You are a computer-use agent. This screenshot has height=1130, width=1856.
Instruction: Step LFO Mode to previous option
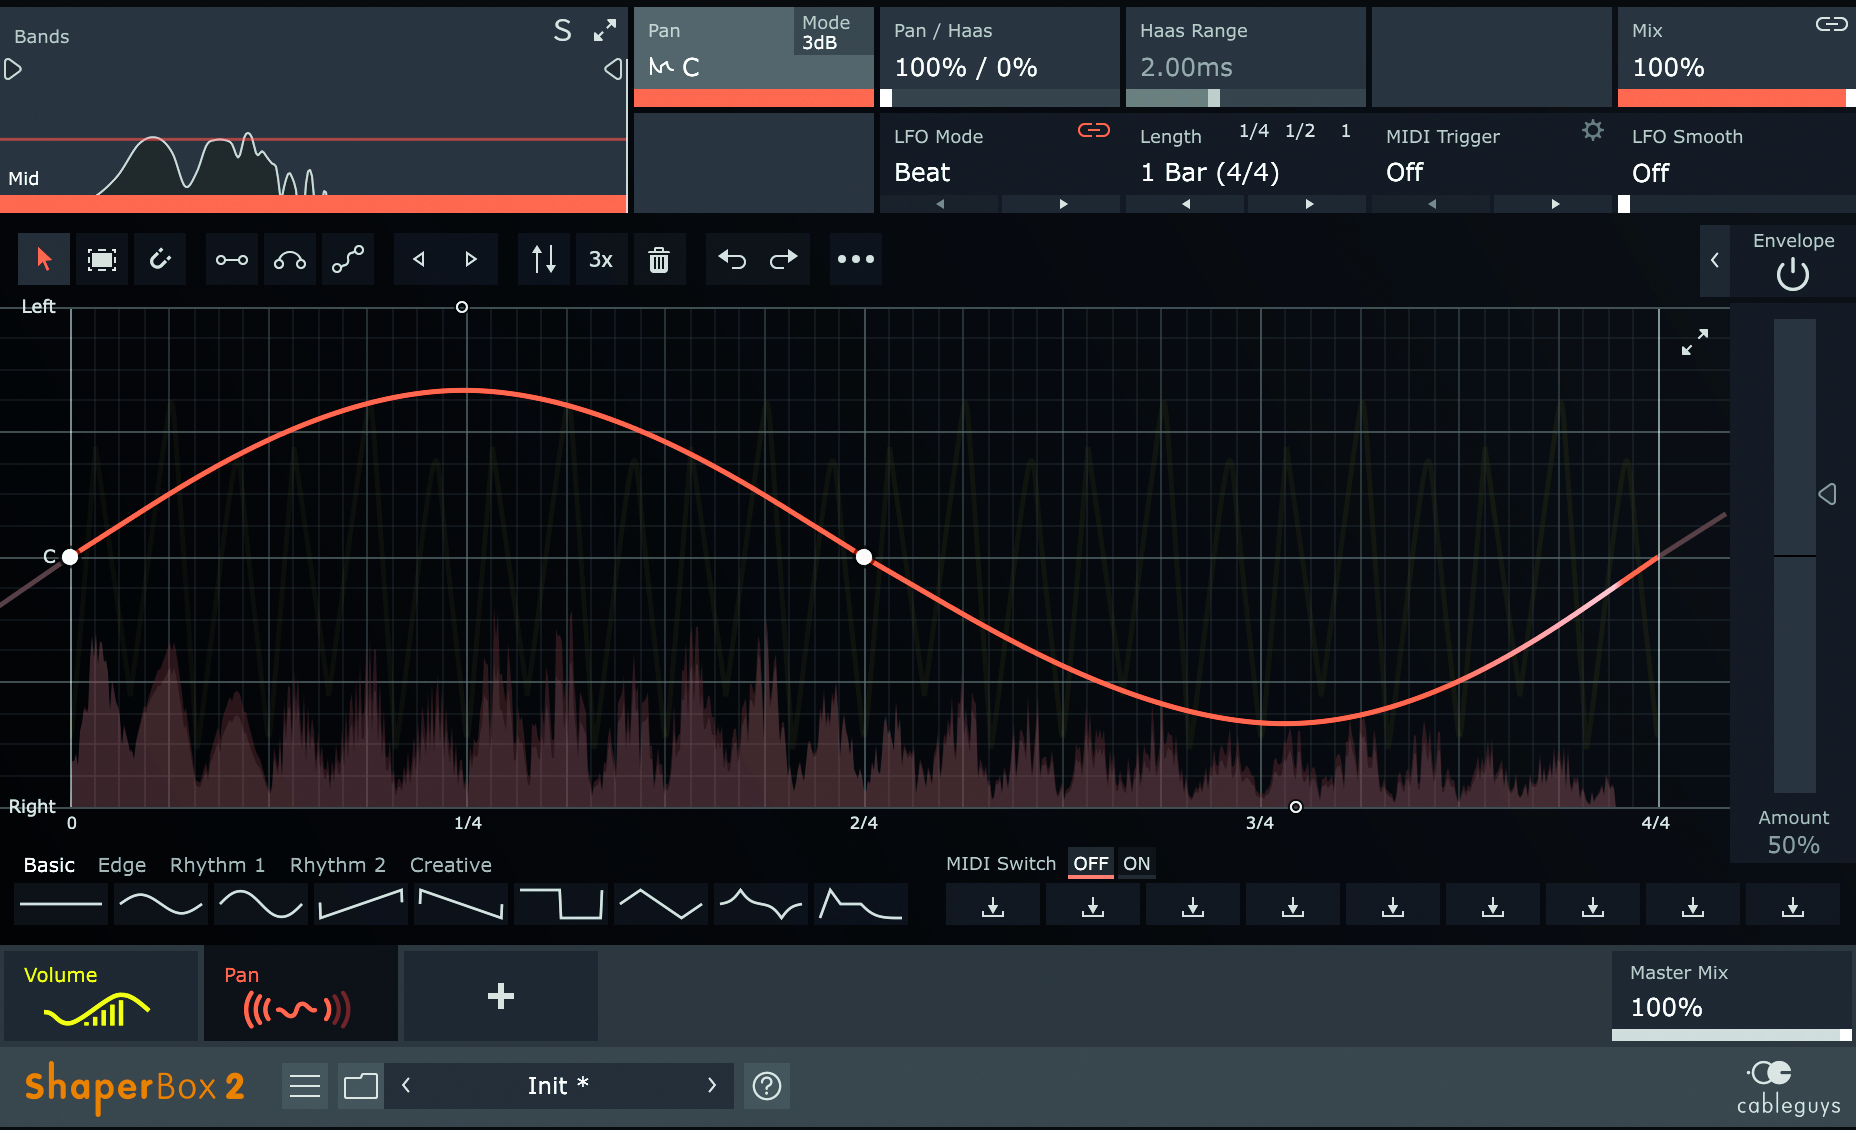pos(940,204)
